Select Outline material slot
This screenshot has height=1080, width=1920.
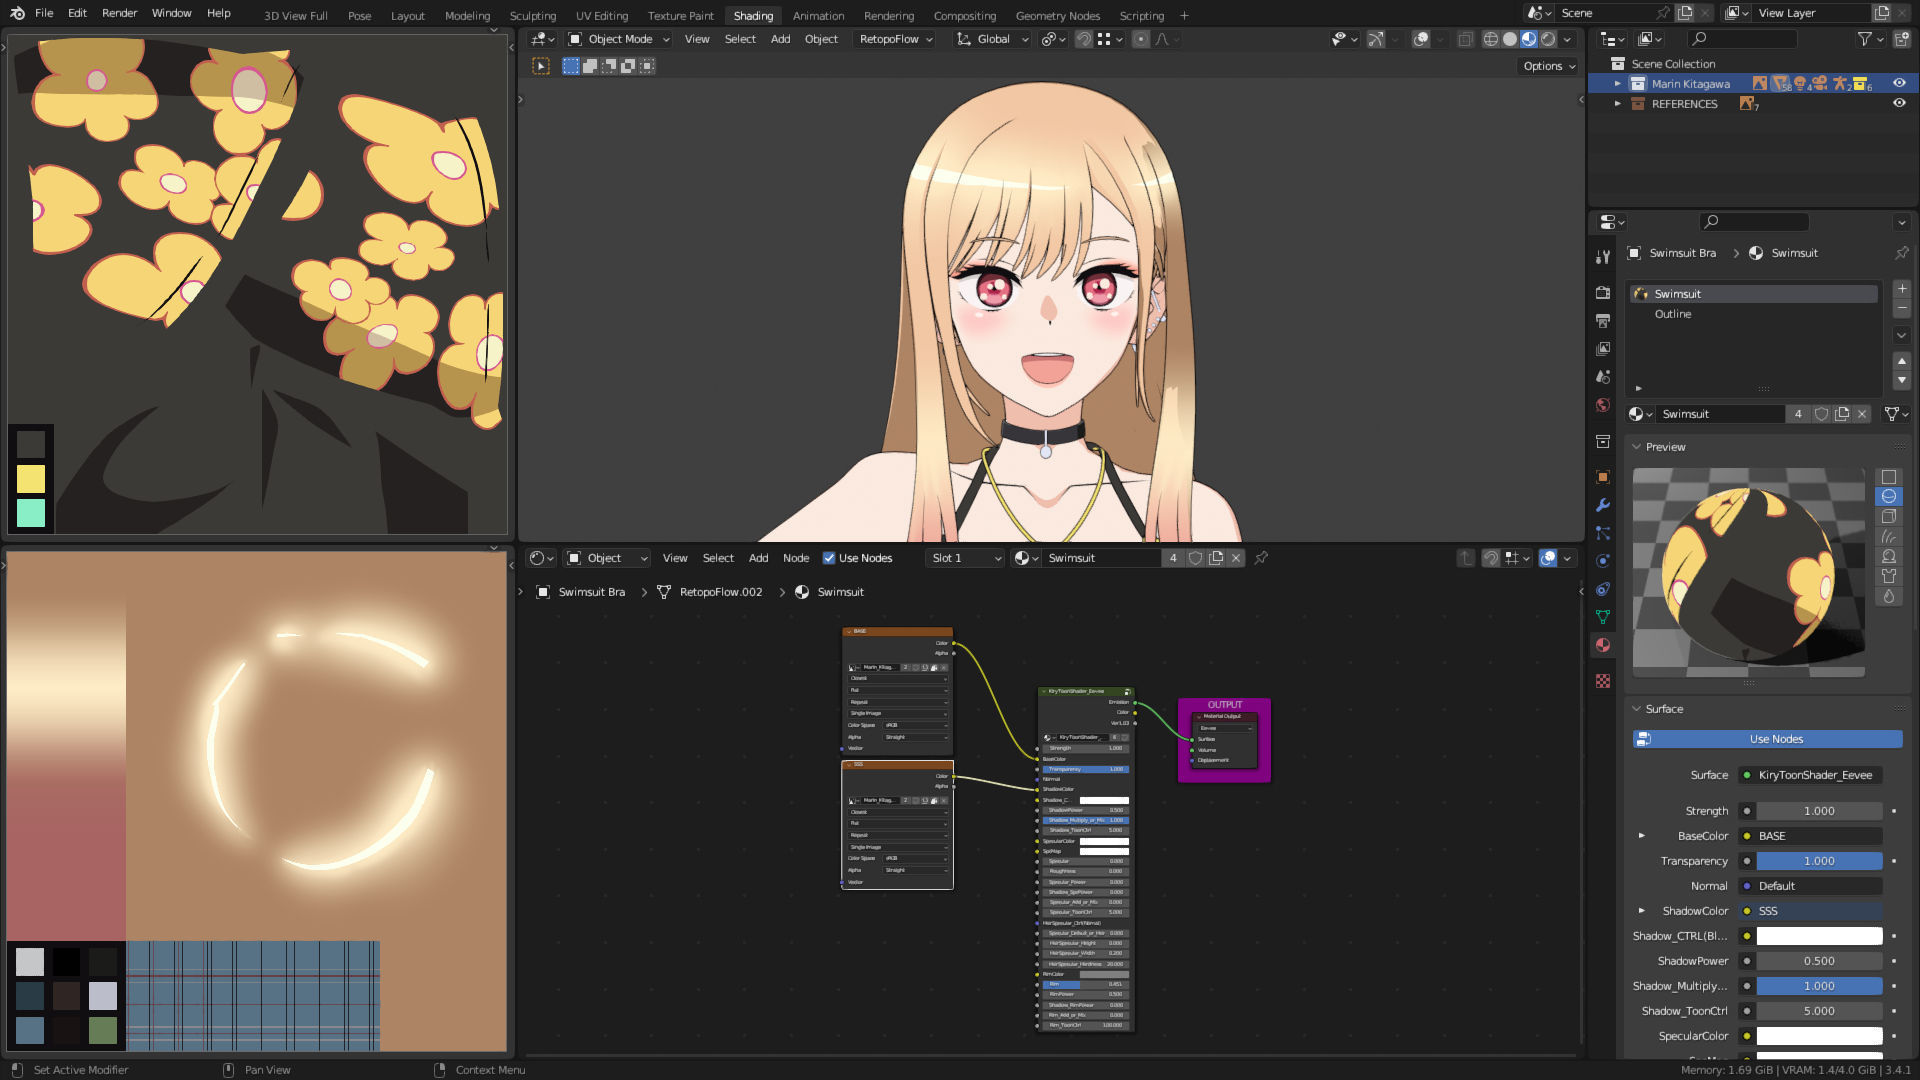(x=1754, y=314)
